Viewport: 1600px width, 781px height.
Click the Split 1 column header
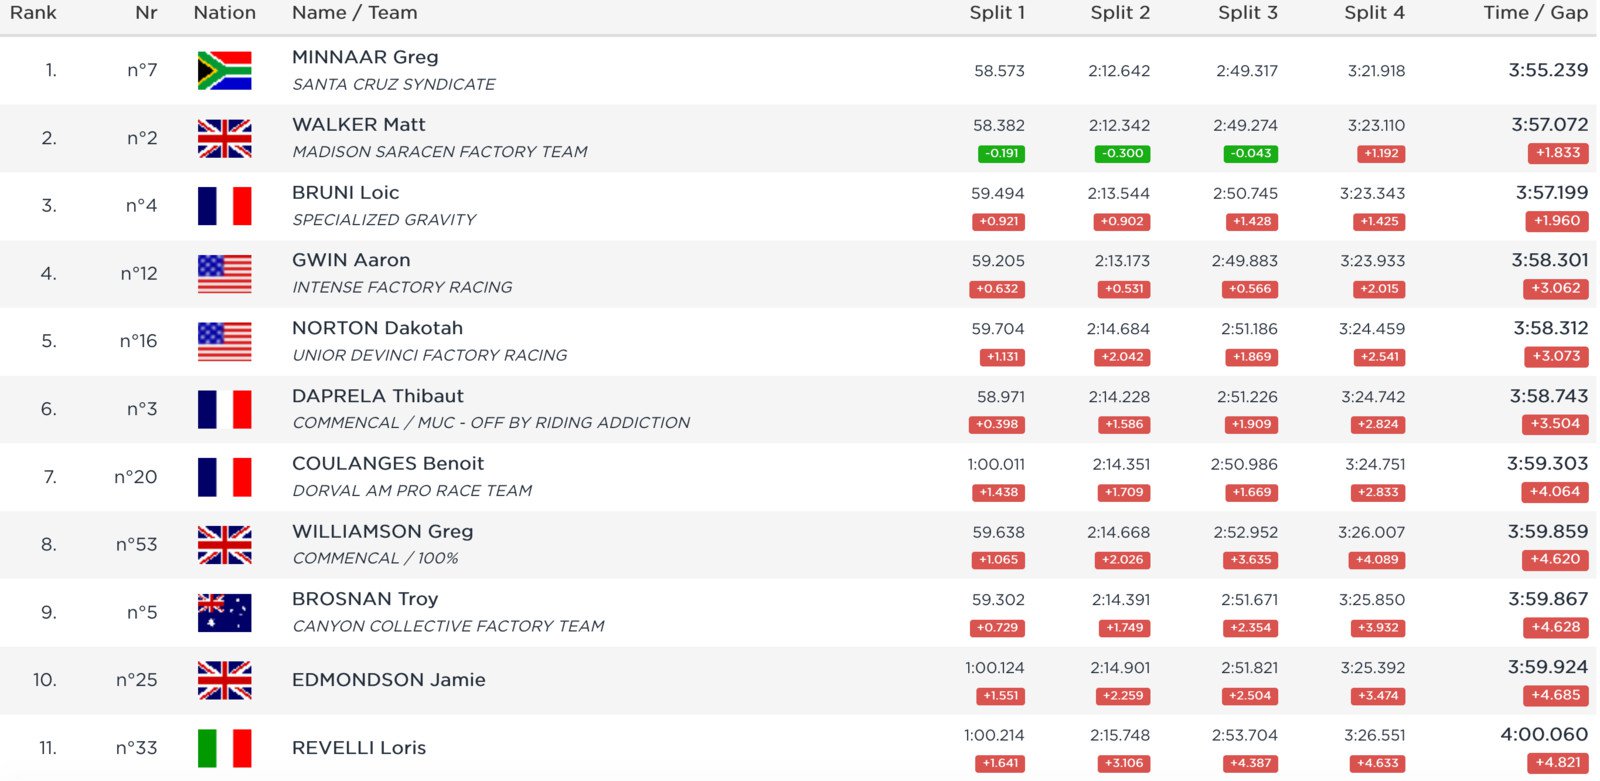coord(997,13)
